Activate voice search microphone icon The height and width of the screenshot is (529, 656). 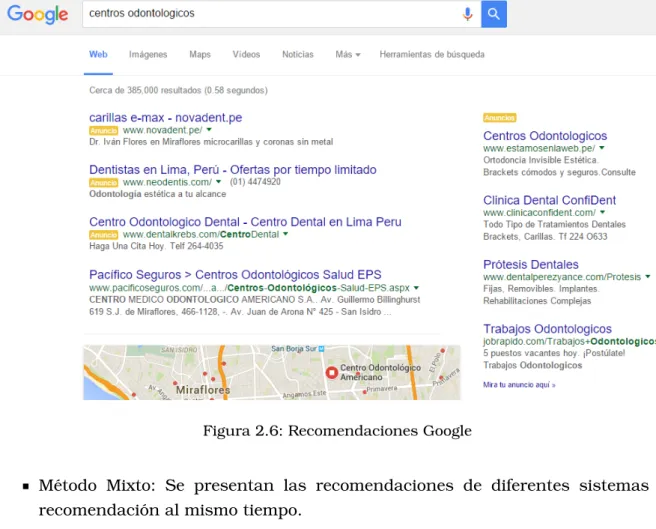[467, 14]
